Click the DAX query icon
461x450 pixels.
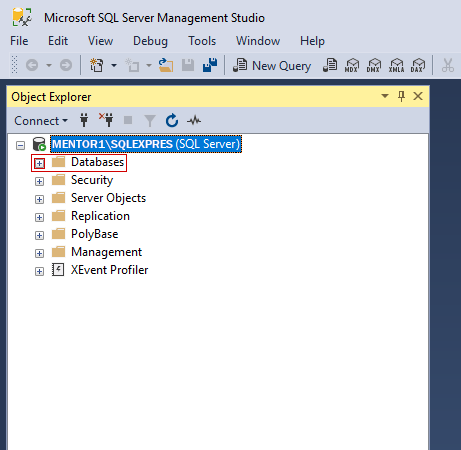tap(418, 65)
